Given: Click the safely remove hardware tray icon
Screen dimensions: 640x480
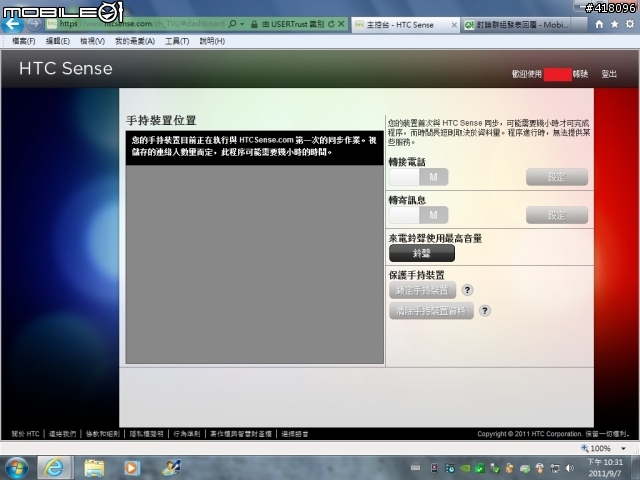Looking at the screenshot, I should coord(495,468).
